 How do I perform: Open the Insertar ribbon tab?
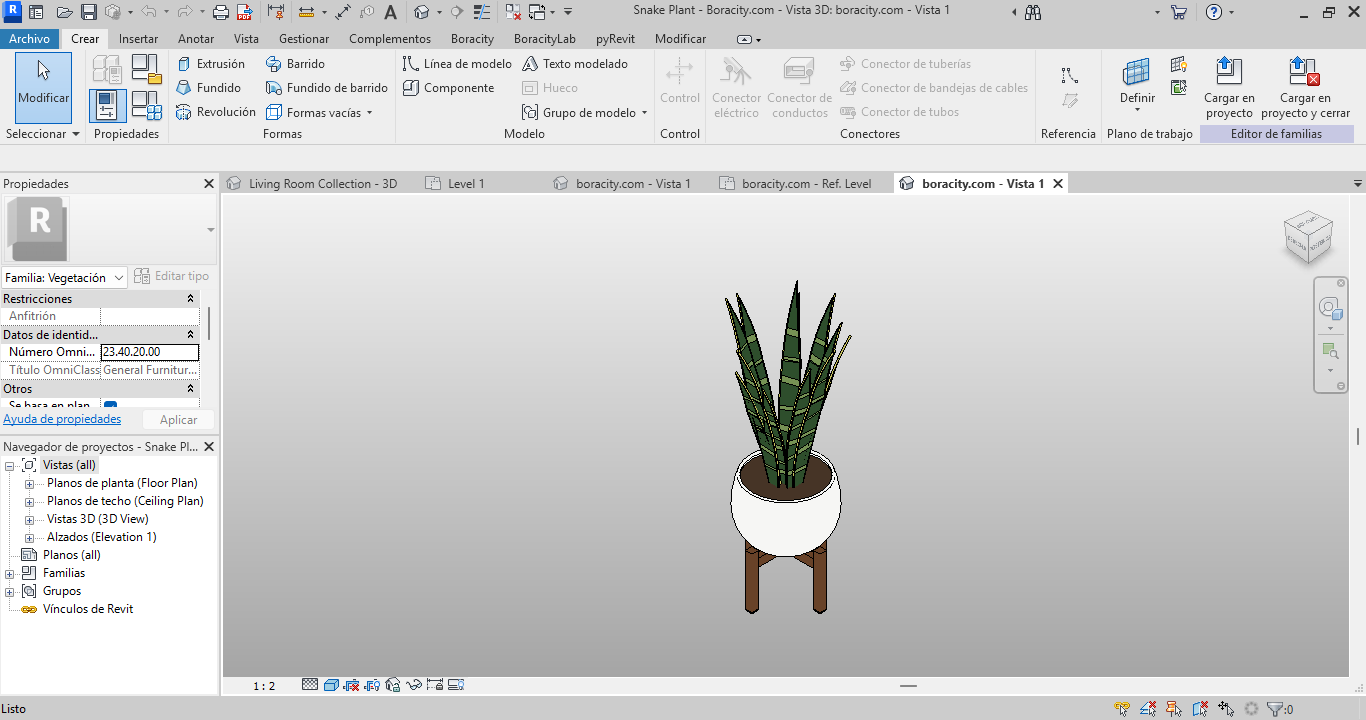click(x=138, y=39)
